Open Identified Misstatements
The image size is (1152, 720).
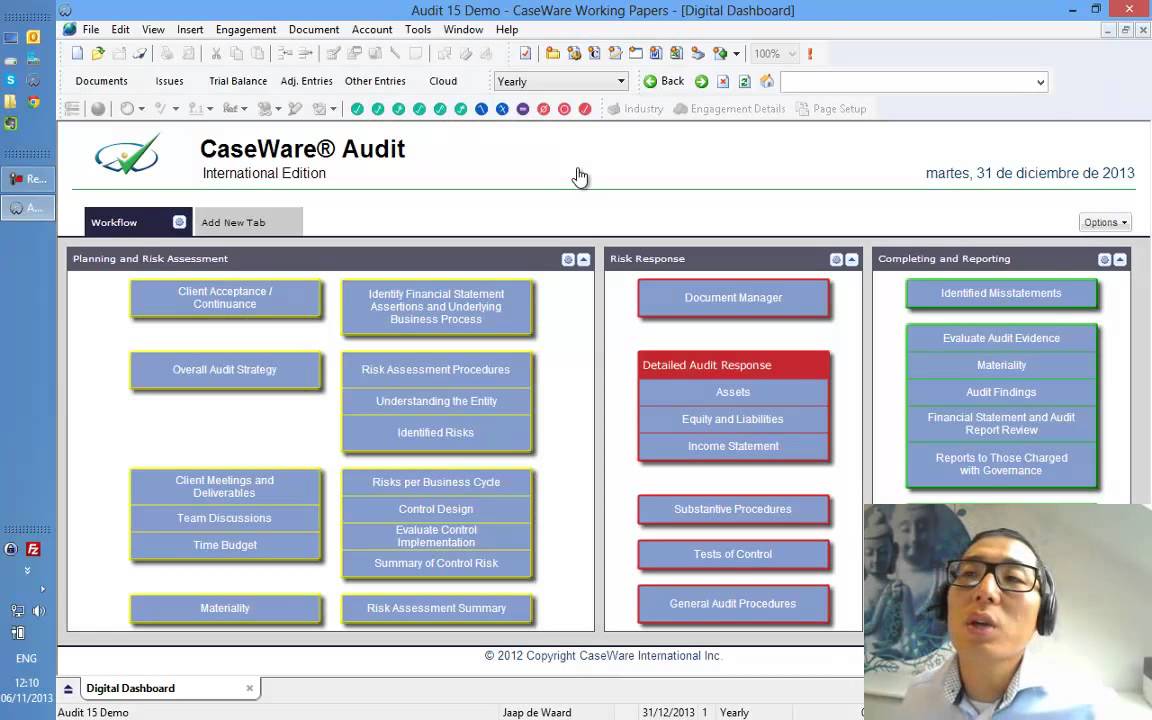[1001, 293]
